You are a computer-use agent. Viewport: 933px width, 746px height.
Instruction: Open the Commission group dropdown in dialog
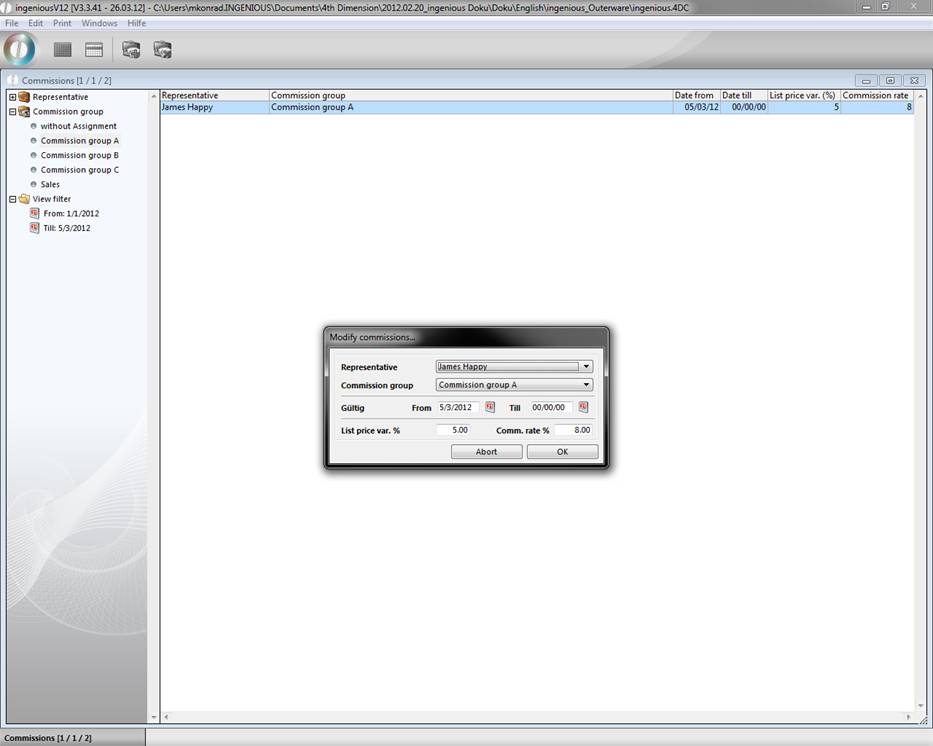pos(586,385)
